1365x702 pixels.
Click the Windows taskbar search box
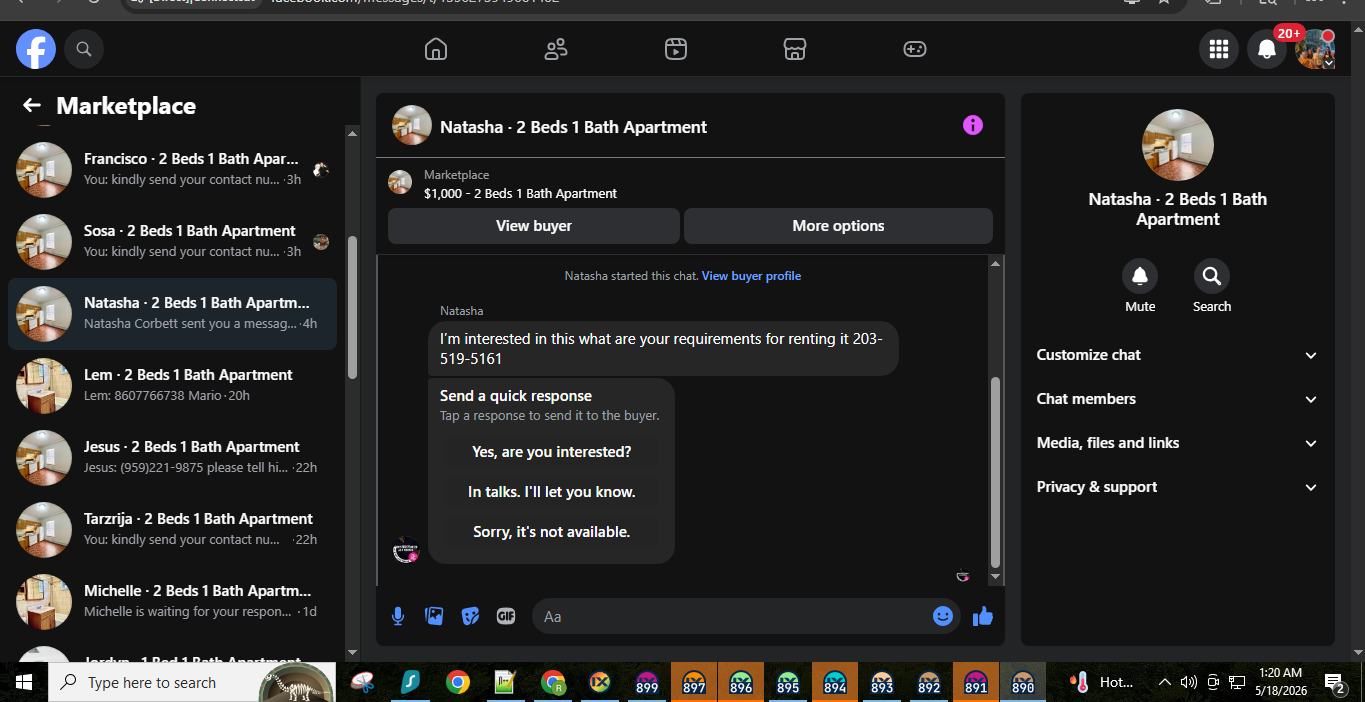point(190,682)
